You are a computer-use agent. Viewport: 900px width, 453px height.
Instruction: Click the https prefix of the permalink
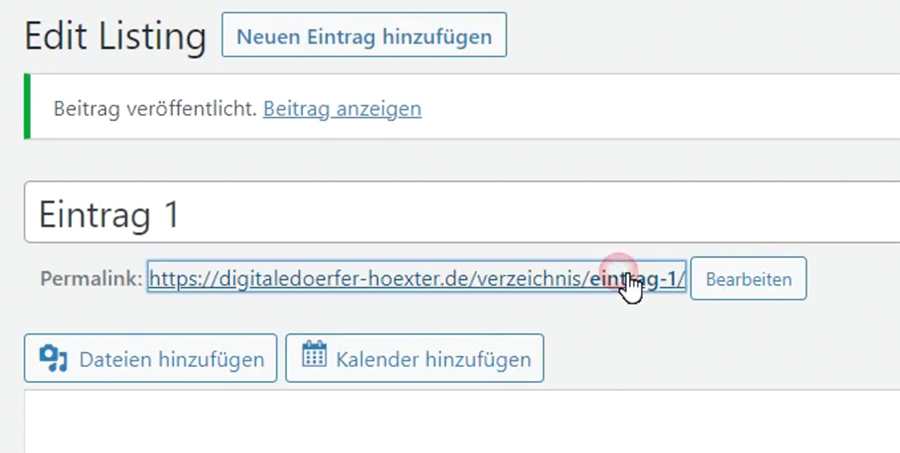point(174,279)
